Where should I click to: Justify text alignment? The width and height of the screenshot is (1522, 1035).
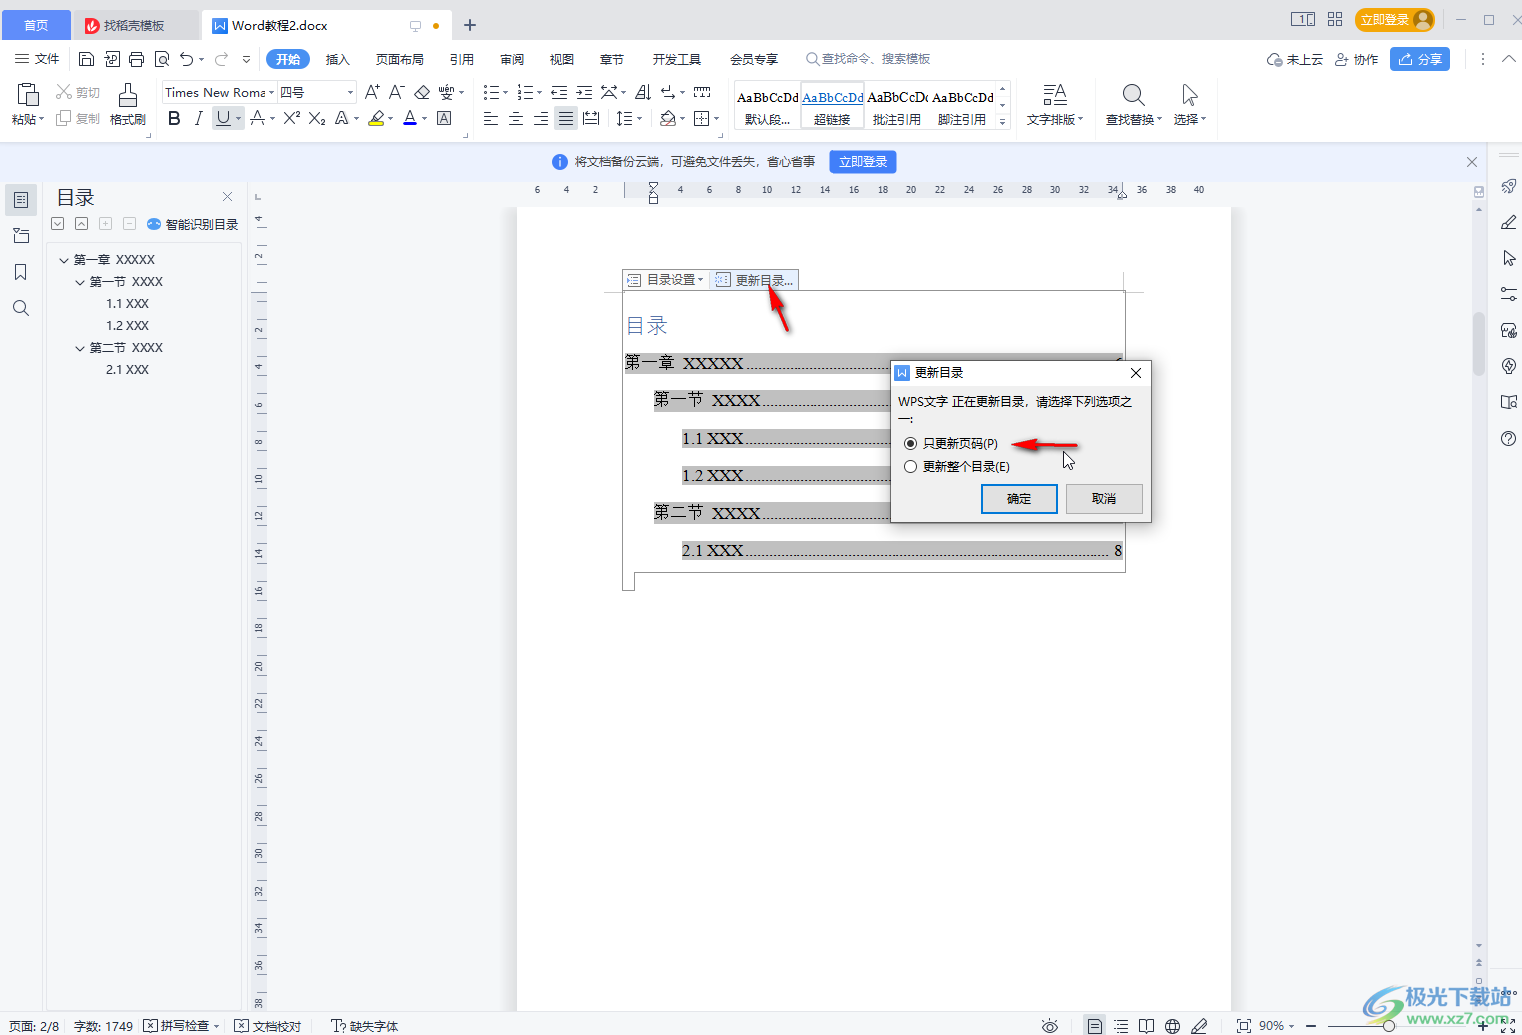[x=566, y=118]
